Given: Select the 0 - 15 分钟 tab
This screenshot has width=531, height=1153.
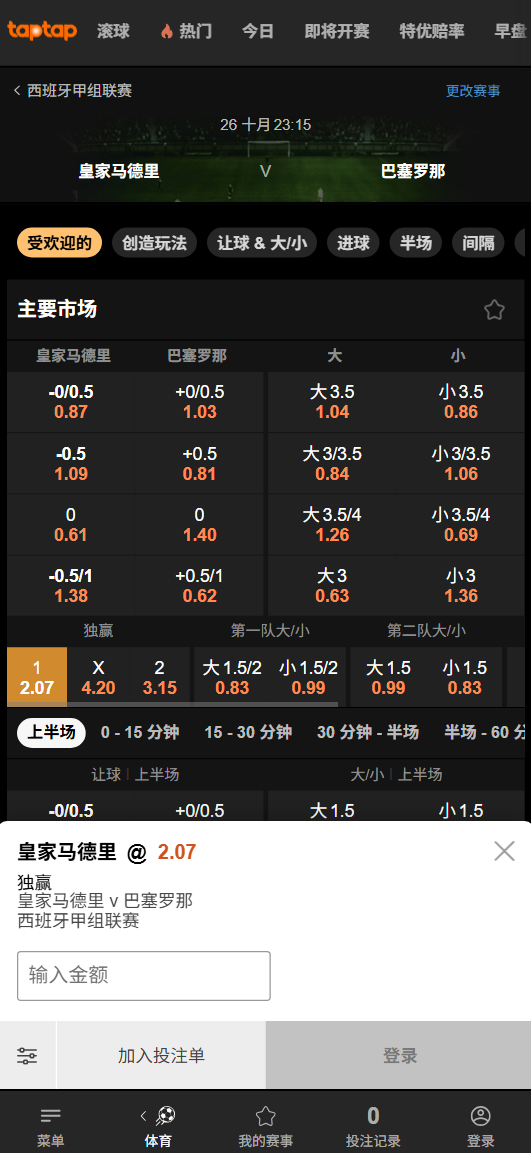Looking at the screenshot, I should tap(140, 732).
